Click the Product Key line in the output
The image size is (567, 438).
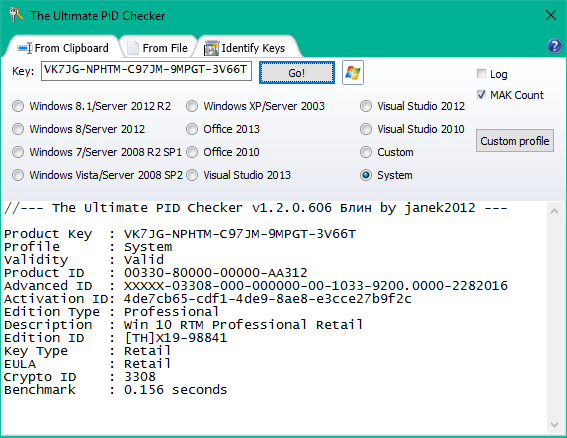[x=180, y=234]
